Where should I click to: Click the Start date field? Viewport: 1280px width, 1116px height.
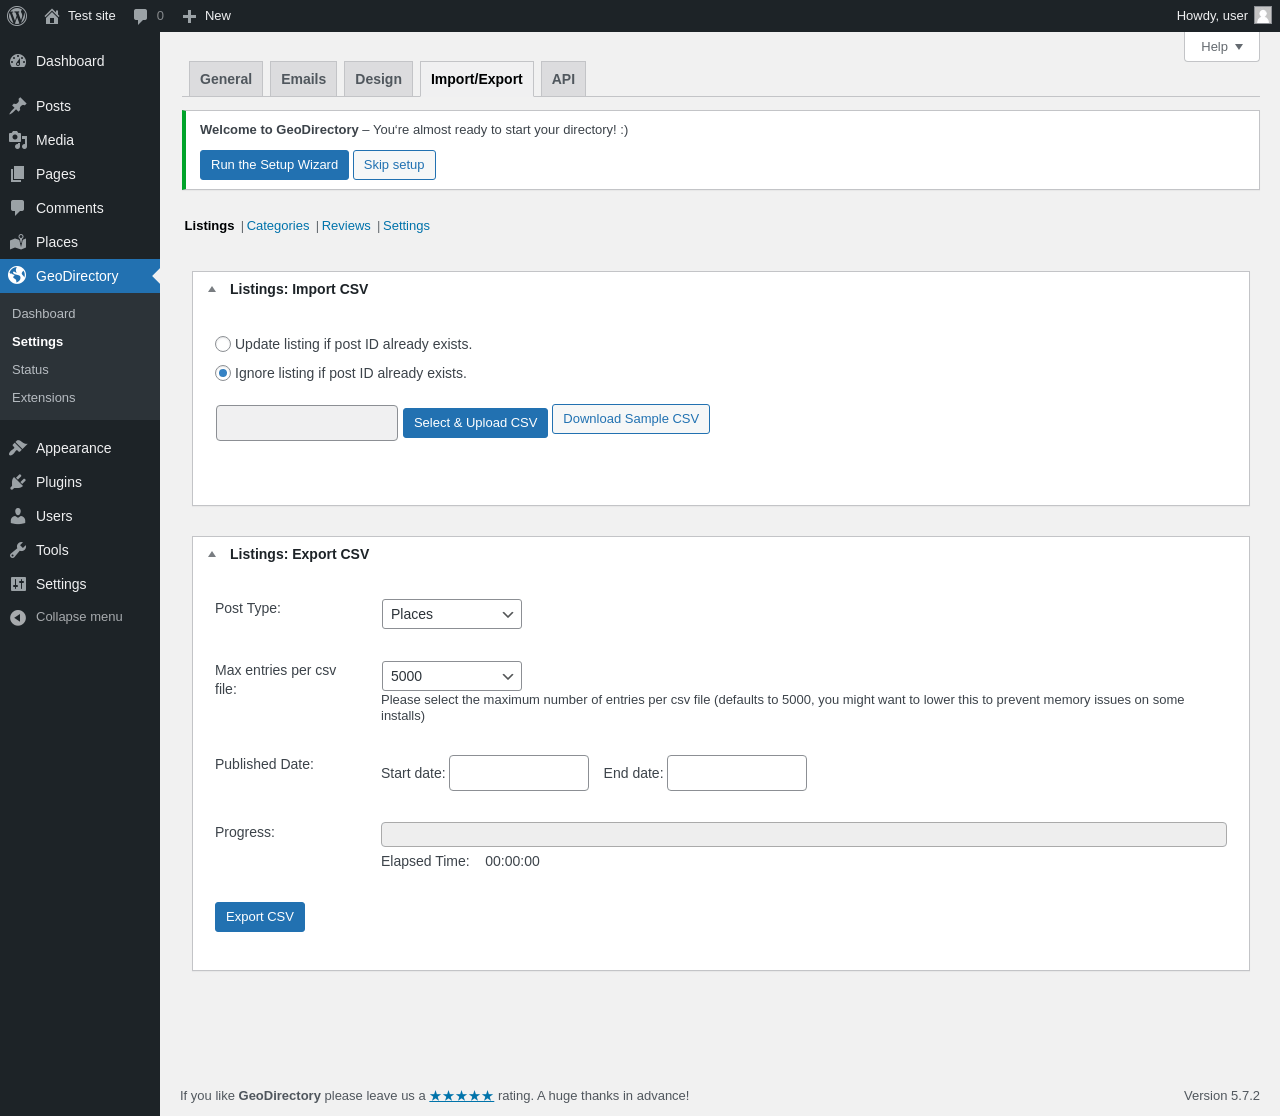tap(519, 773)
